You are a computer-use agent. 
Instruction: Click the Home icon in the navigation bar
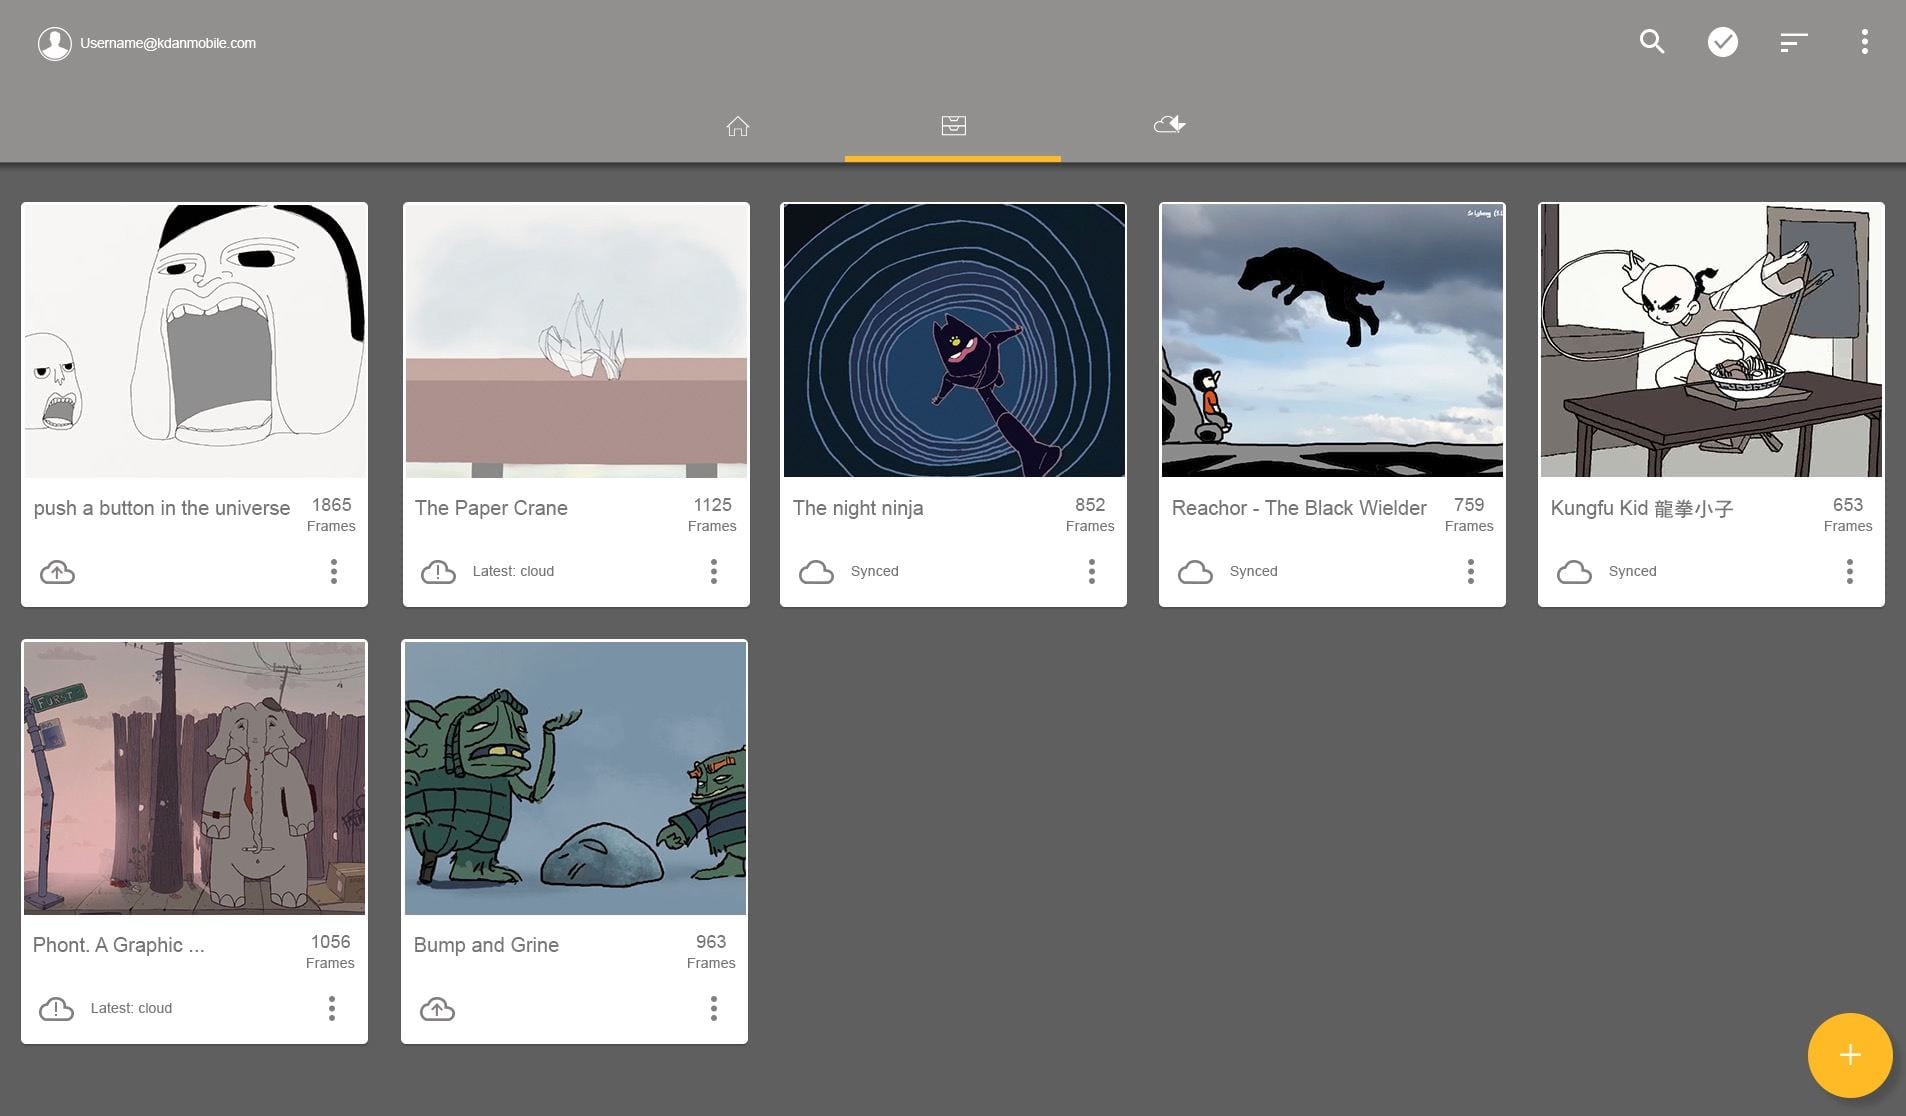pyautogui.click(x=737, y=125)
